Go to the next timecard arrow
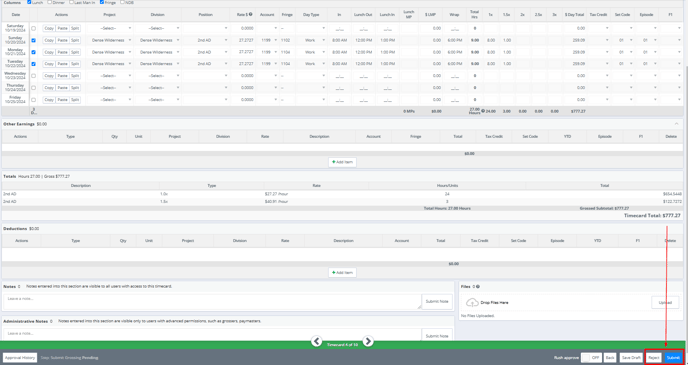Screen dimensions: 688x365 point(368,341)
